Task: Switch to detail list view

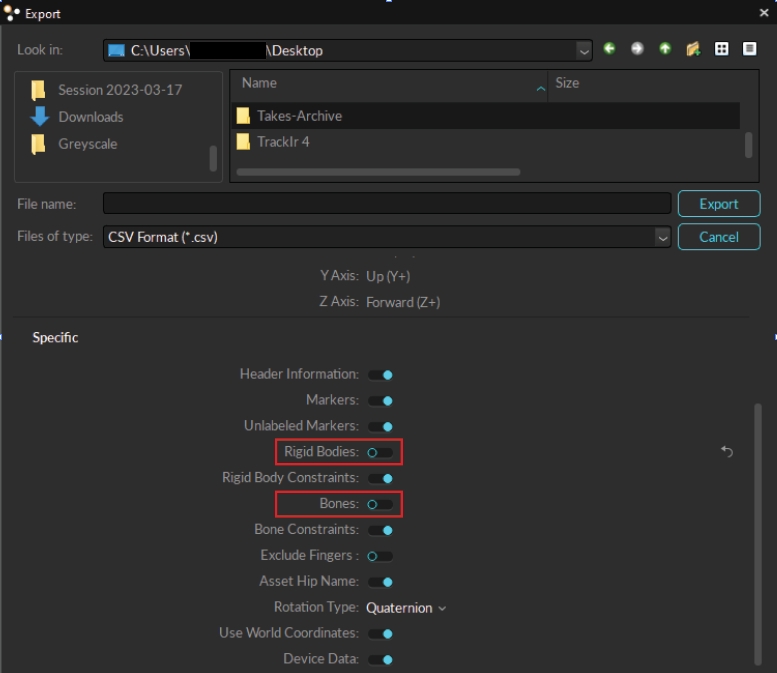Action: point(749,49)
